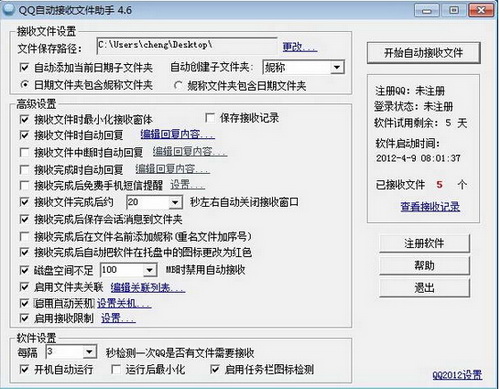Click 开始自动接收文件 button
The width and height of the screenshot is (500, 389).
pos(423,53)
